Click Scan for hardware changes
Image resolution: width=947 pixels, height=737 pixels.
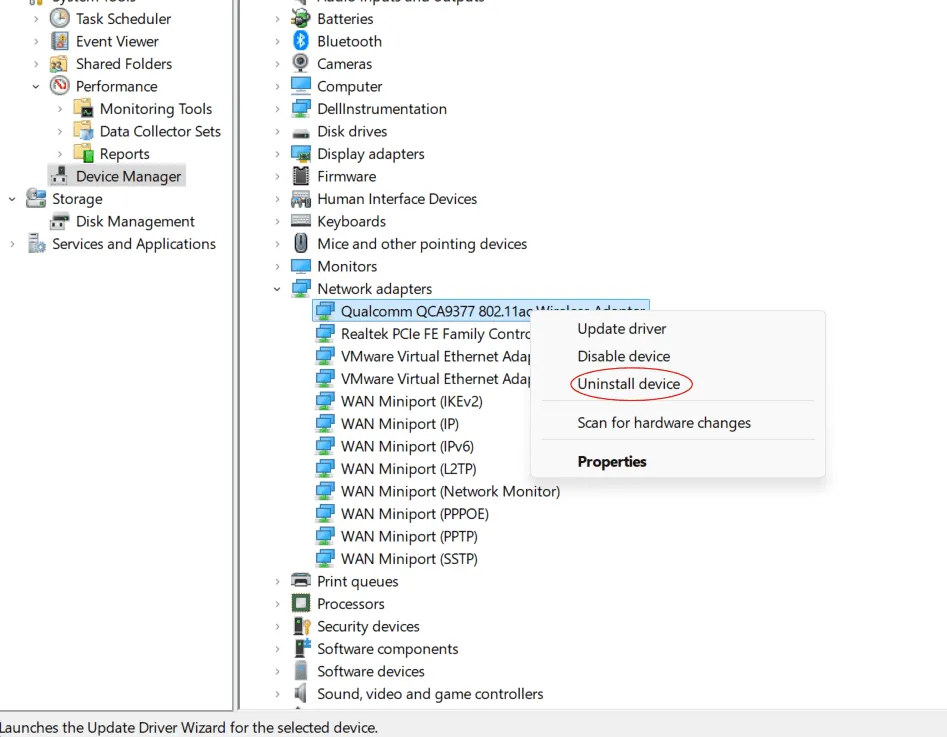pos(665,423)
